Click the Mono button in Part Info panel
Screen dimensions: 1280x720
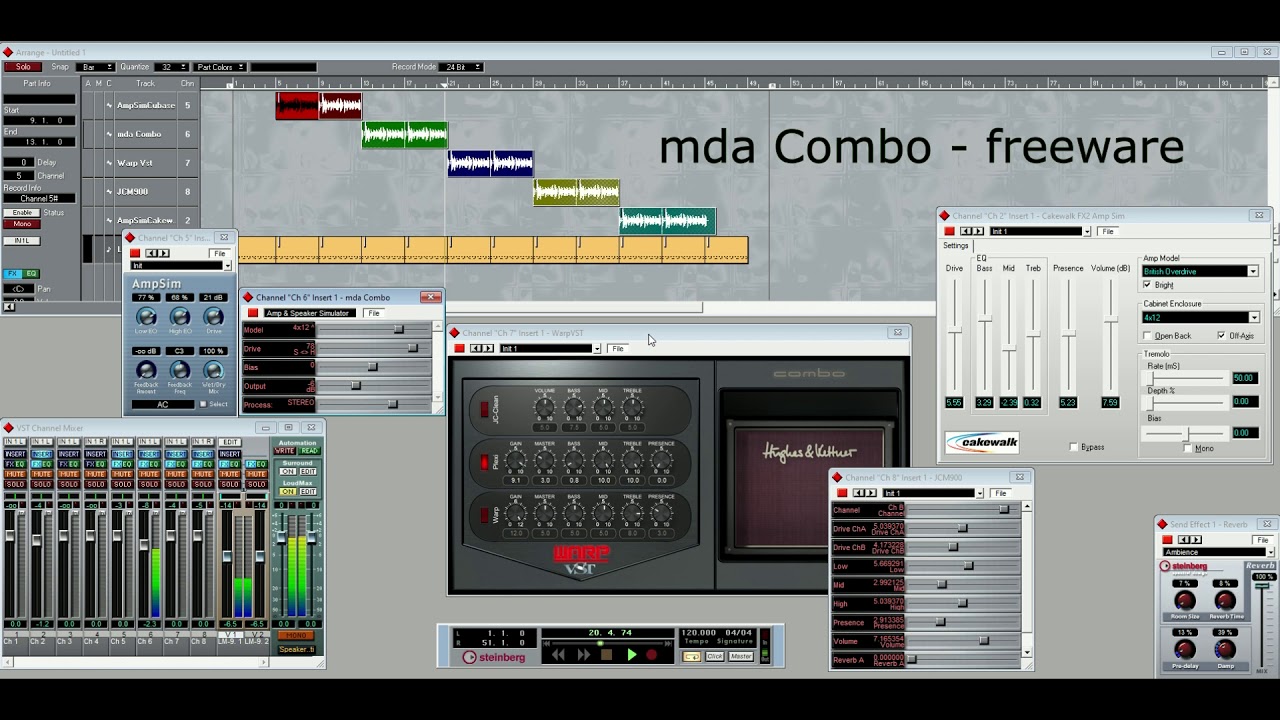(22, 224)
